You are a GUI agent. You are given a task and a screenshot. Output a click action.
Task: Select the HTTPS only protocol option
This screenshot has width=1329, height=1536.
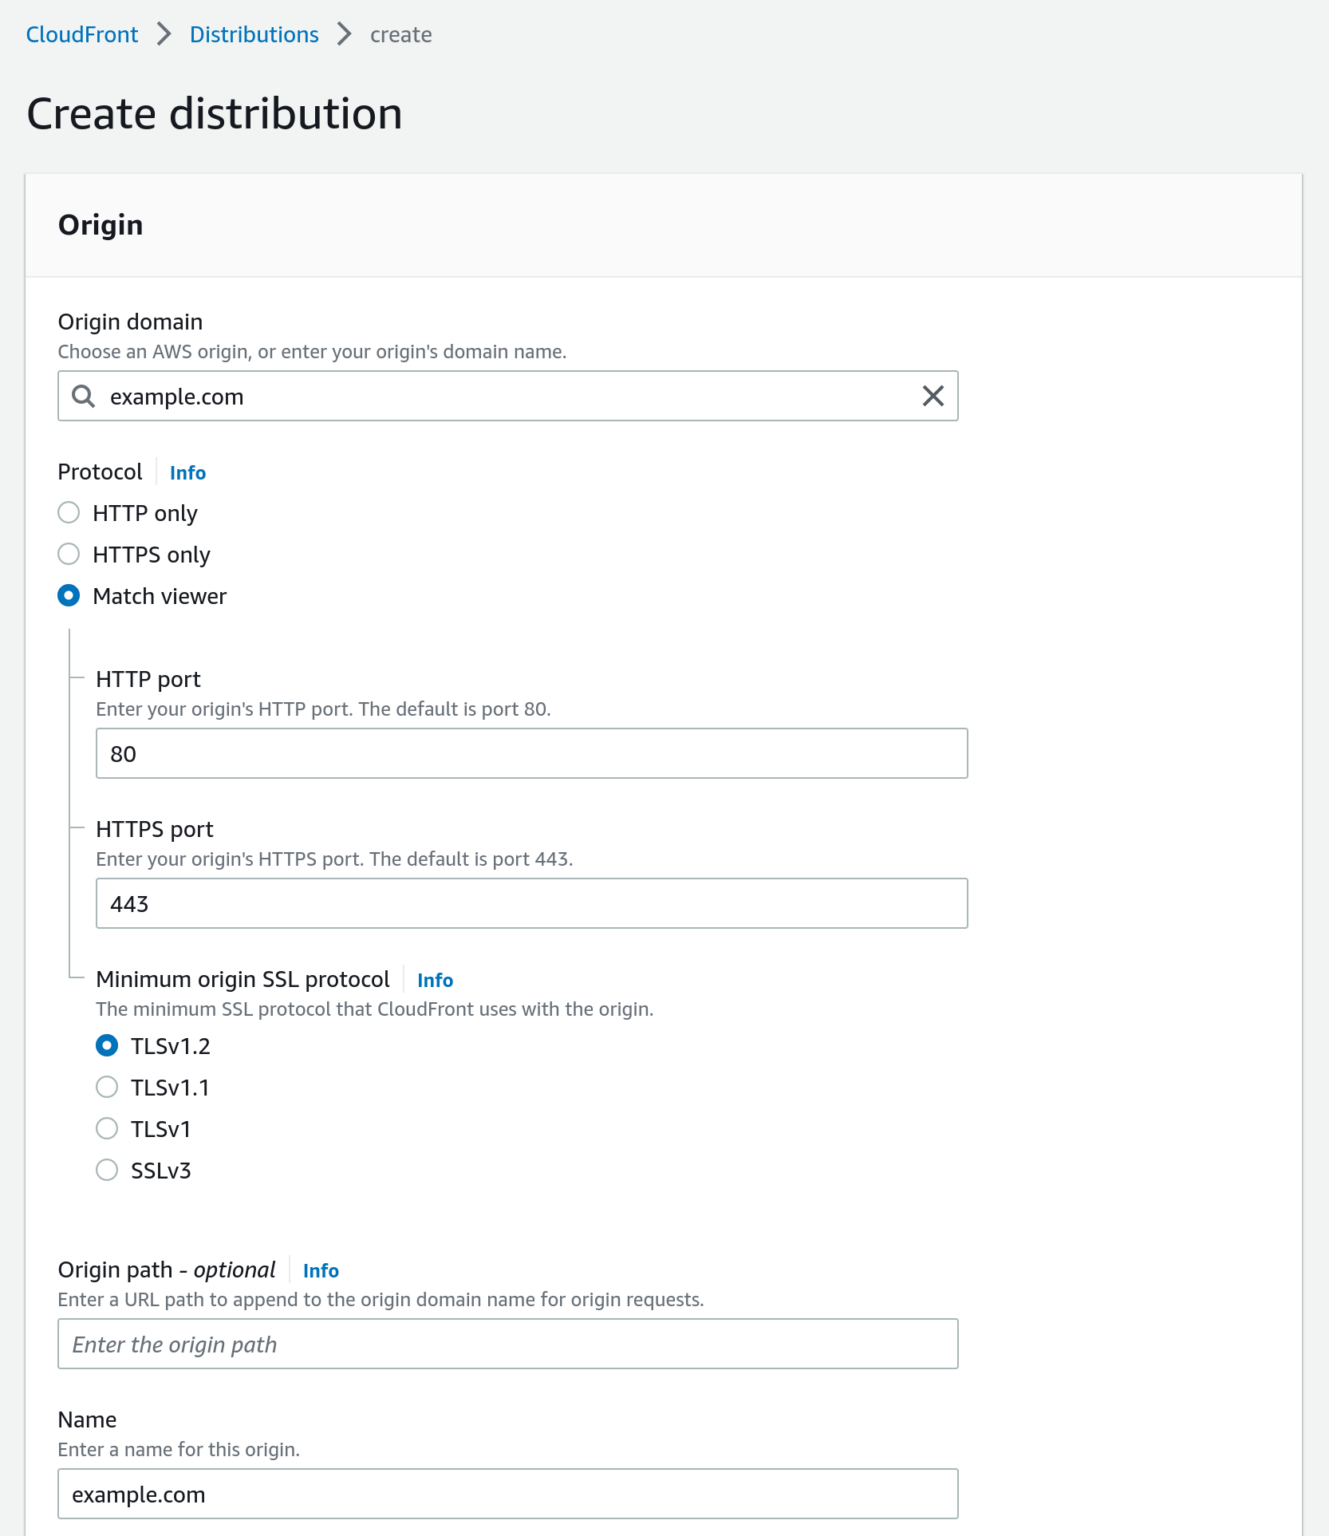69,554
